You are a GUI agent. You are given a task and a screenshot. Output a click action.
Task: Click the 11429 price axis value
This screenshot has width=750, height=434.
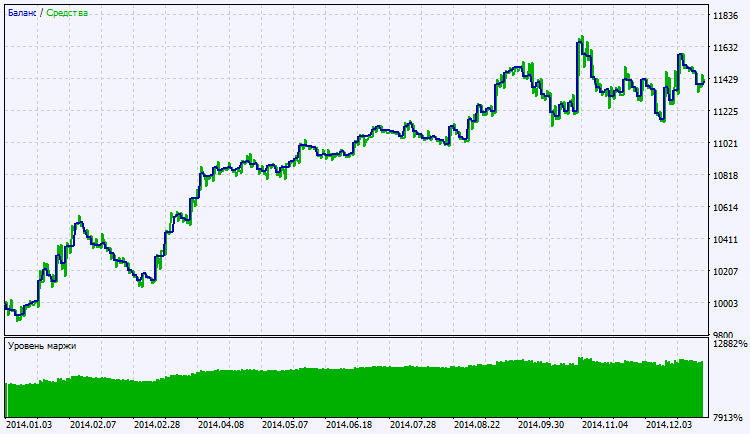725,80
